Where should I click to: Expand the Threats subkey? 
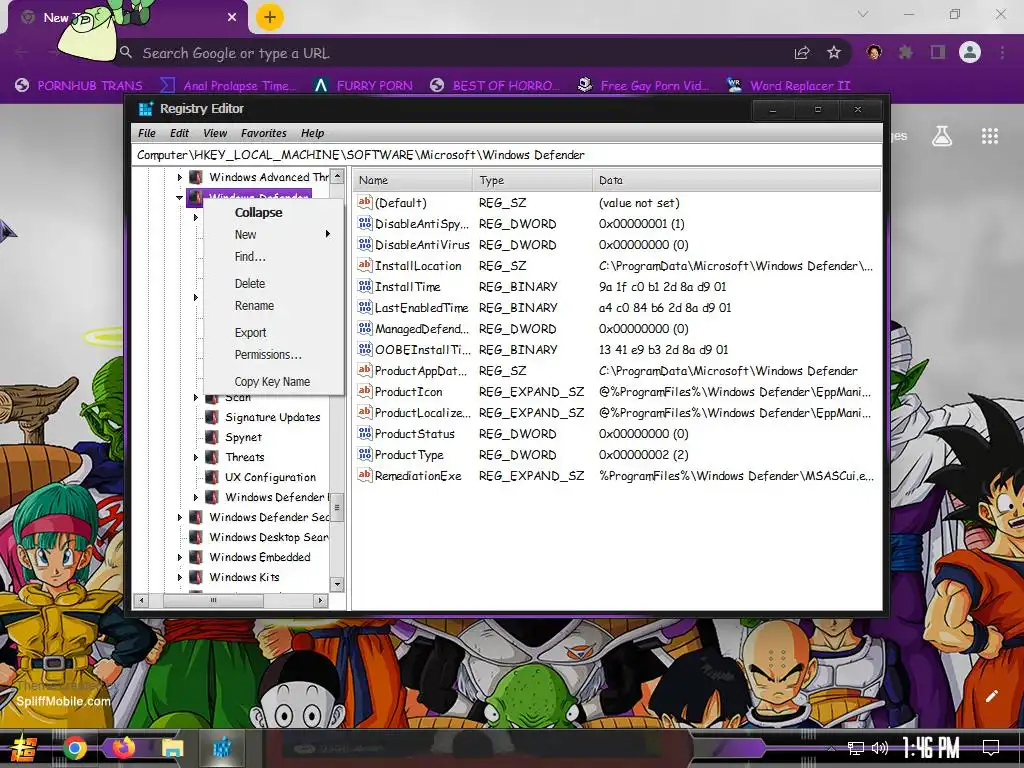click(x=196, y=457)
